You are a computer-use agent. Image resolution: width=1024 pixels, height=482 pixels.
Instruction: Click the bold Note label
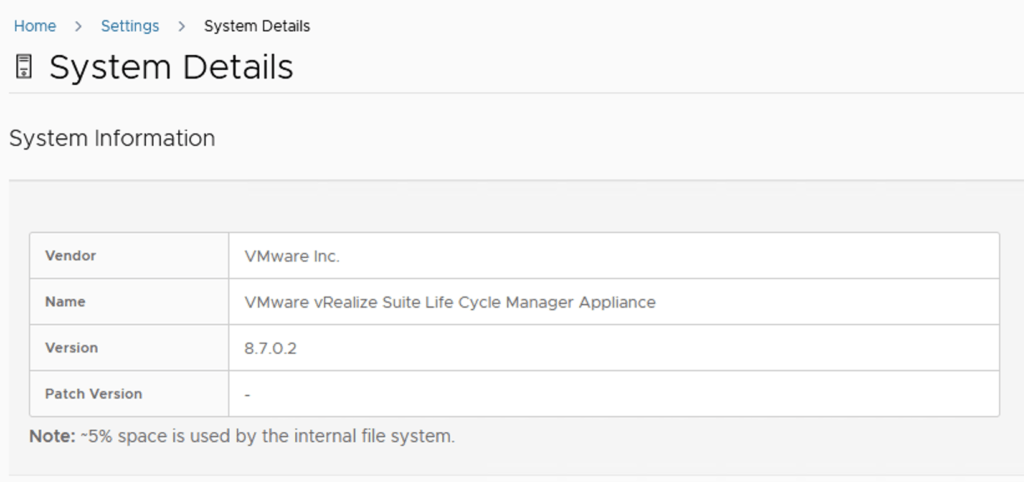52,436
